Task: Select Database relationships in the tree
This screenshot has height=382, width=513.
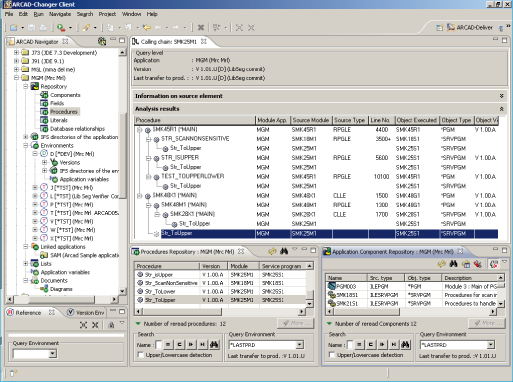Action: pyautogui.click(x=77, y=129)
